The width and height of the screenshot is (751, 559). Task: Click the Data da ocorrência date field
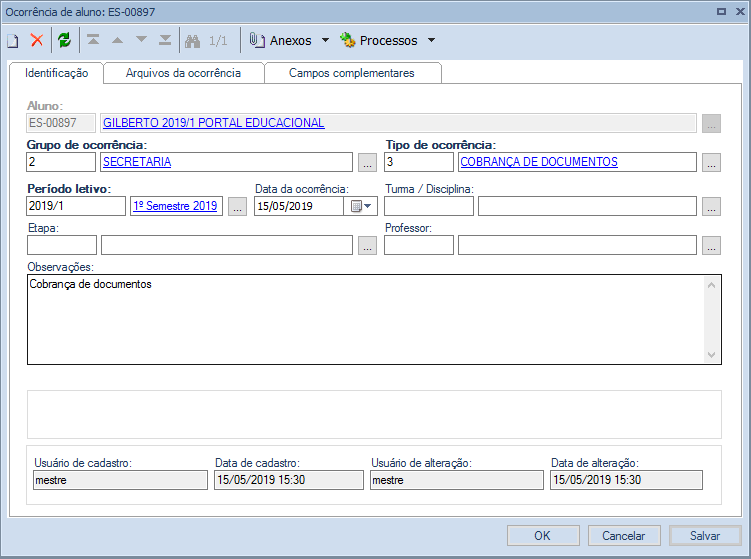[299, 206]
